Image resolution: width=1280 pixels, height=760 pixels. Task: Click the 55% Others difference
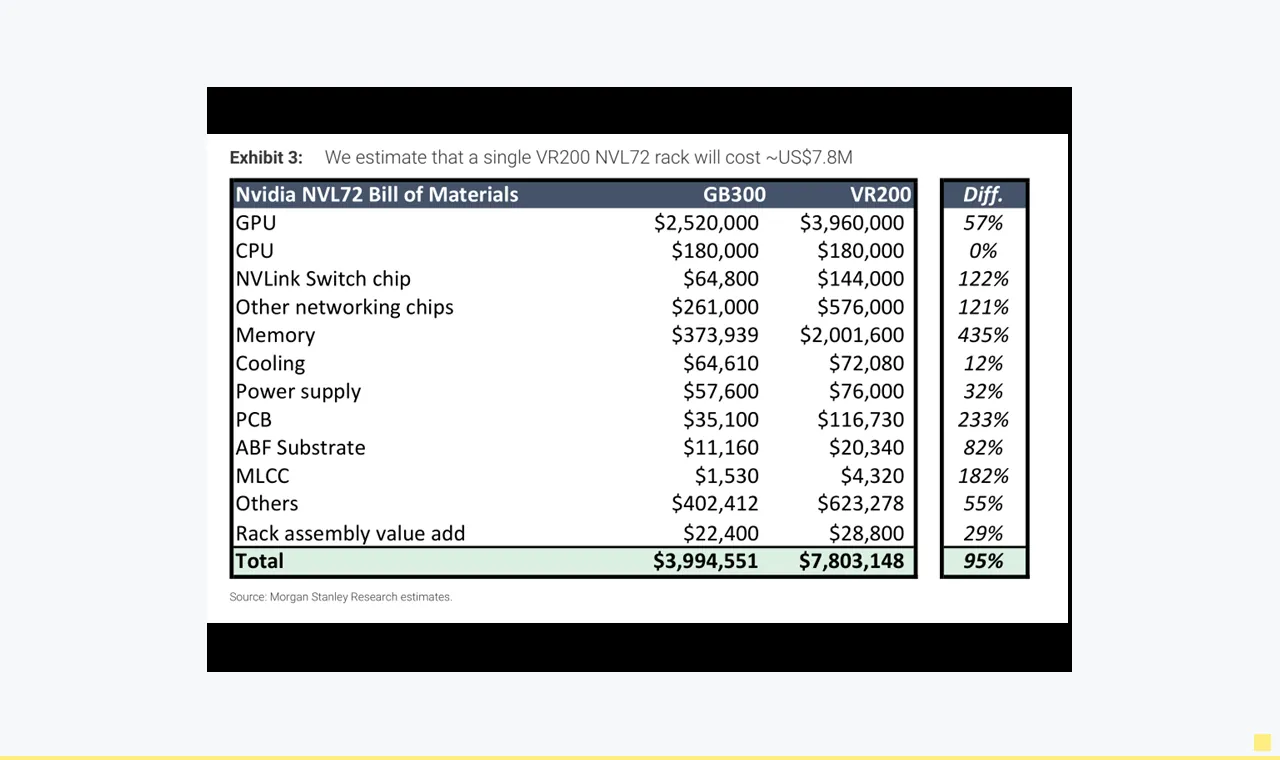[x=983, y=503]
